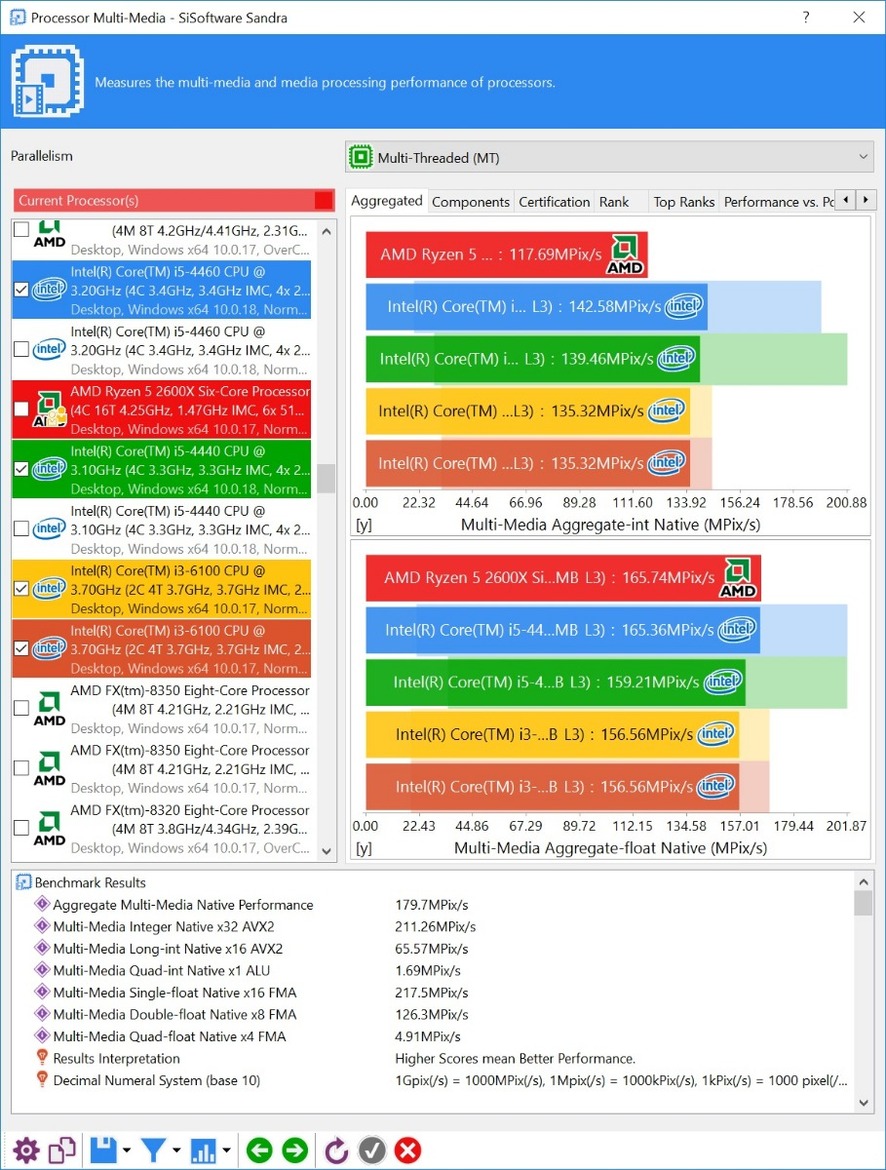
Task: Check the white-row Core i5-4440 checkbox
Action: 22,528
